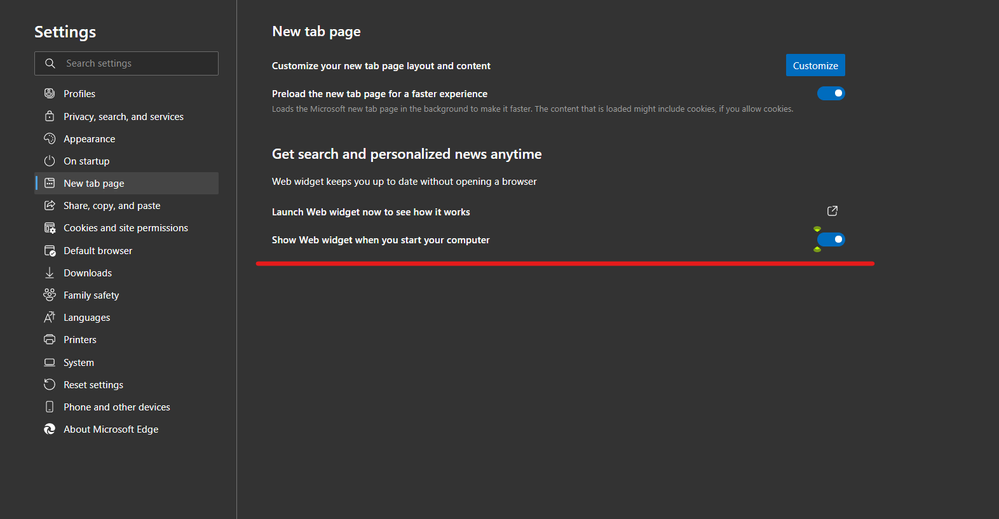This screenshot has width=999, height=519.
Task: Click the Appearance palette icon
Action: click(x=50, y=138)
